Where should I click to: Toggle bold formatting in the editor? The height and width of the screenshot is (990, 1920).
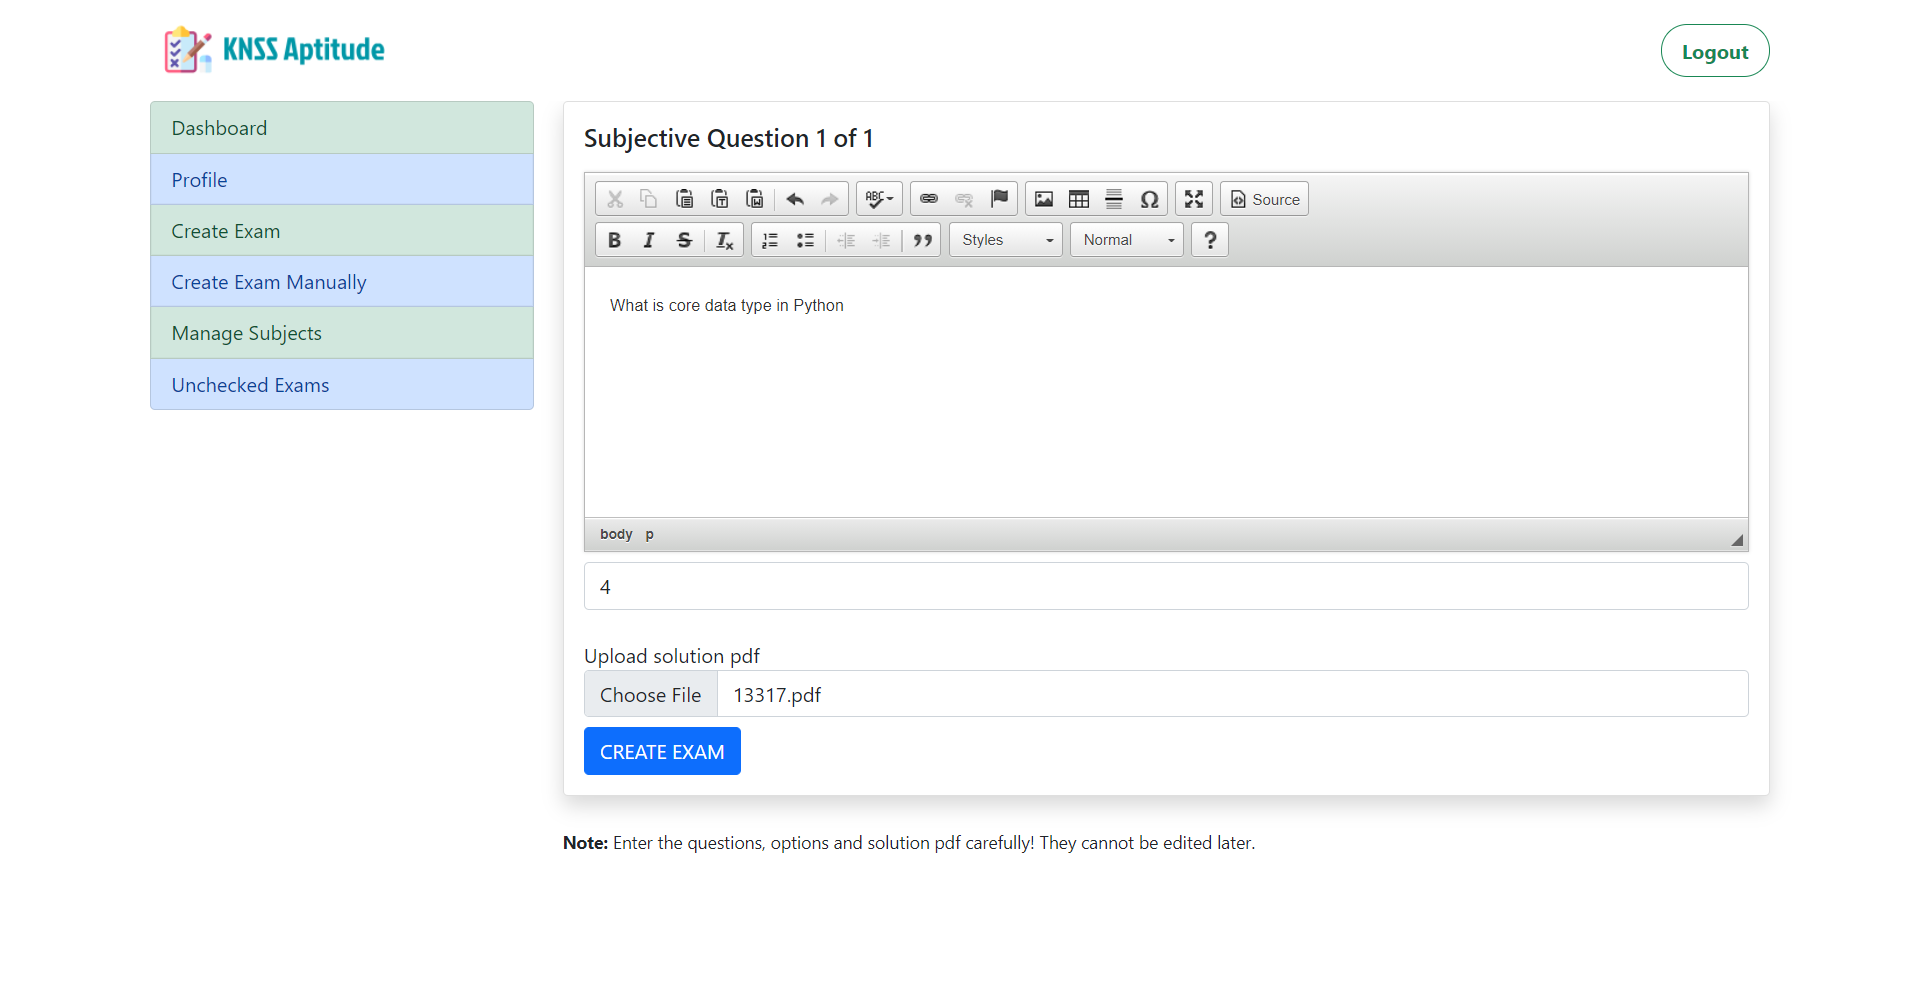point(614,240)
